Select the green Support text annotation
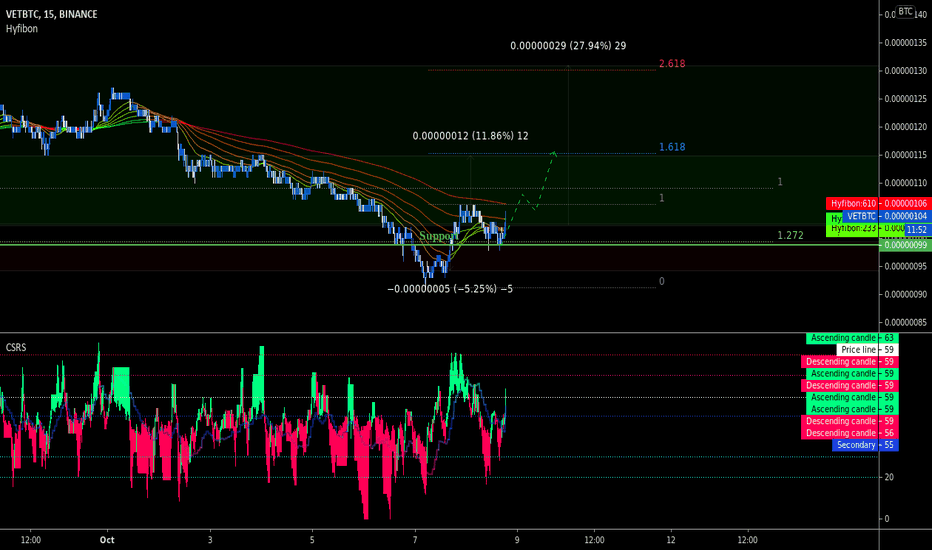The height and width of the screenshot is (550, 932). click(438, 236)
